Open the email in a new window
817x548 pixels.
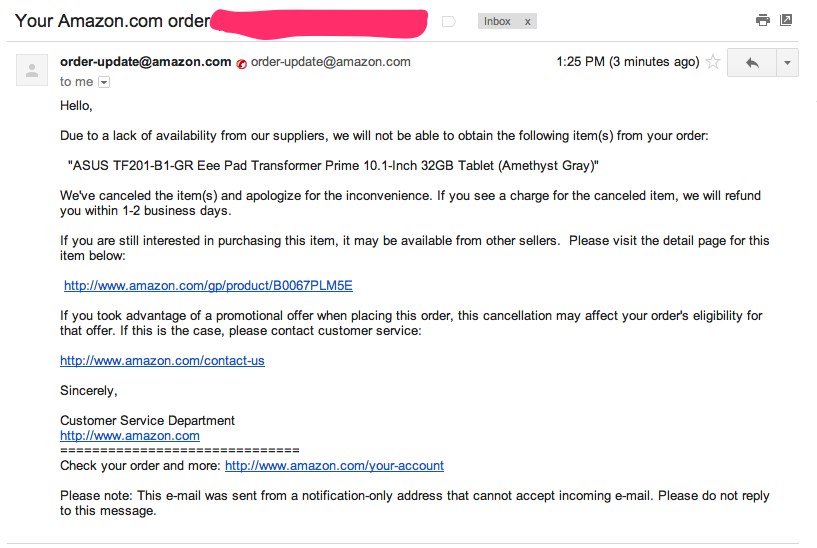tap(786, 20)
